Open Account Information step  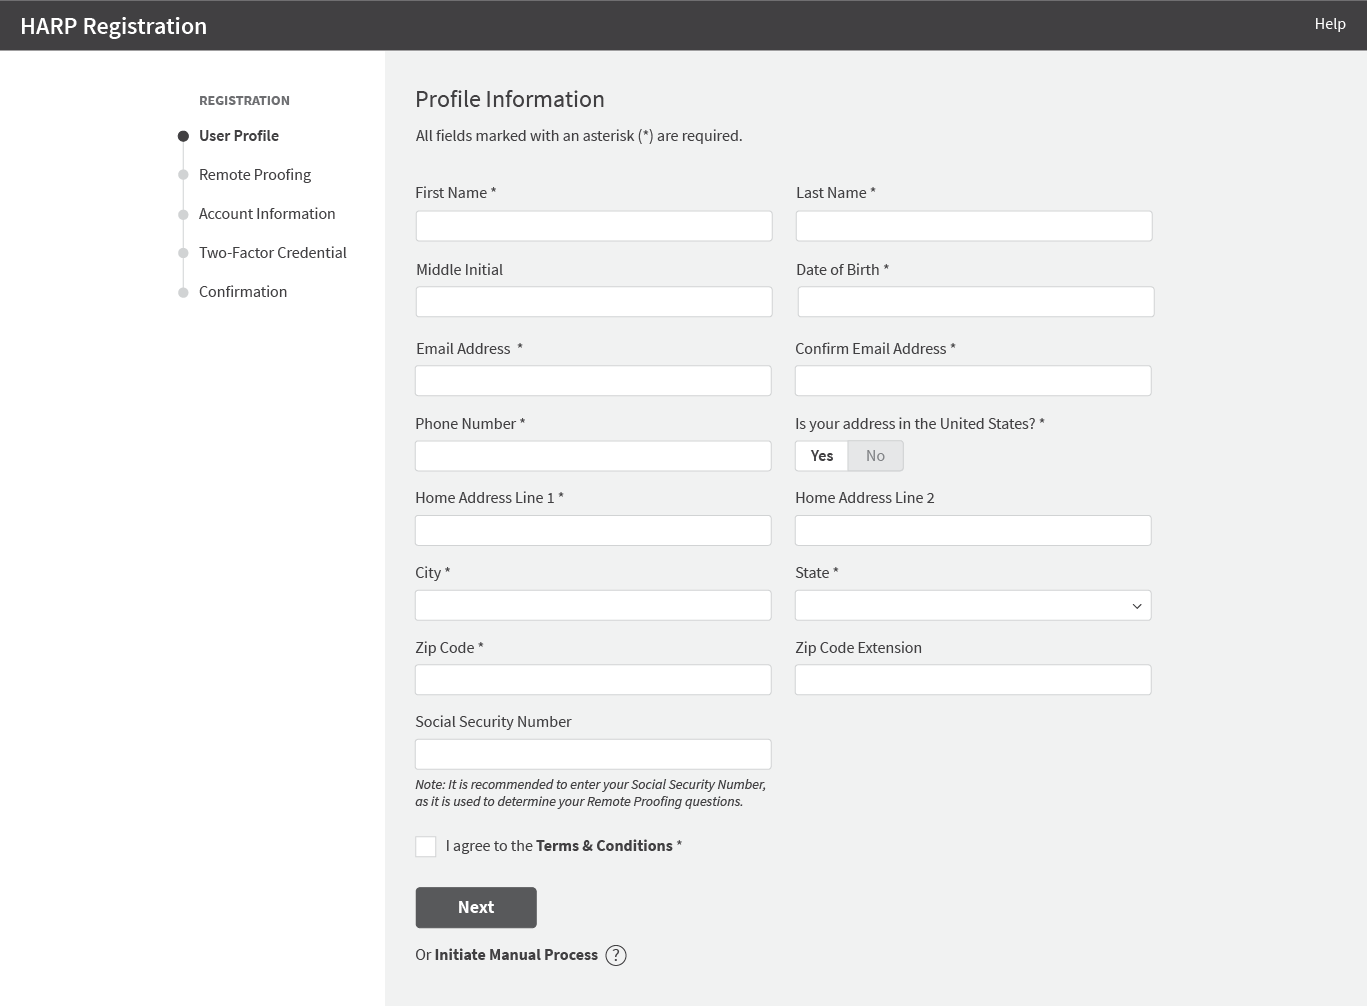tap(267, 214)
